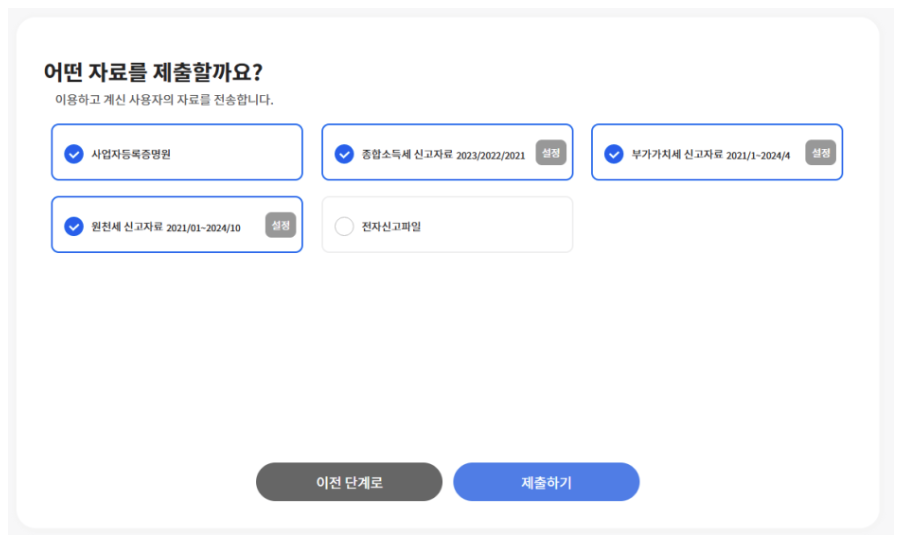Click the 어떤 자료를 제출할까요? heading
This screenshot has width=898, height=540.
coord(153,72)
